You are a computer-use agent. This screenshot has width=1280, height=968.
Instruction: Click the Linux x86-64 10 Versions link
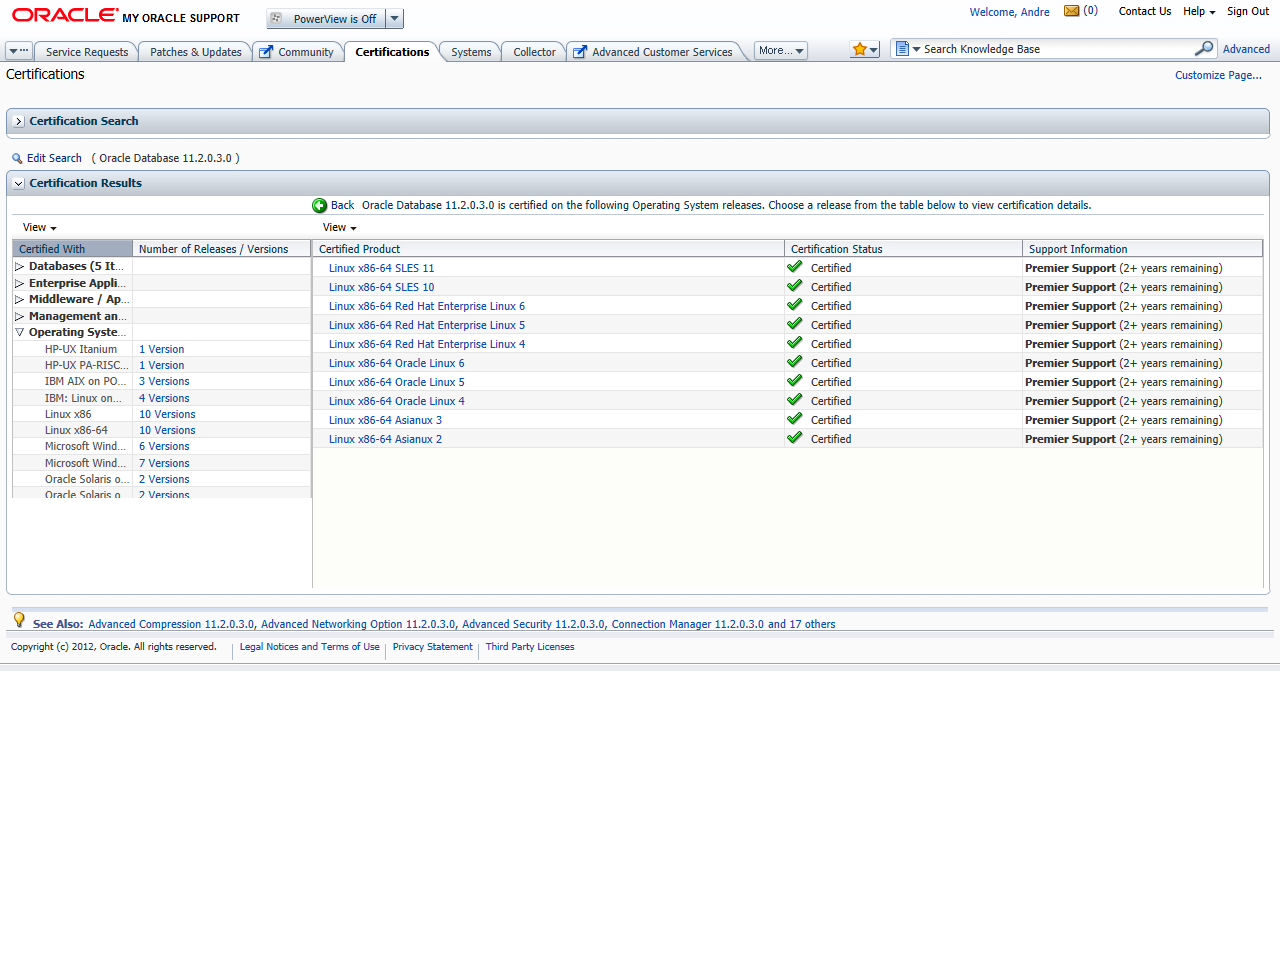click(x=167, y=430)
